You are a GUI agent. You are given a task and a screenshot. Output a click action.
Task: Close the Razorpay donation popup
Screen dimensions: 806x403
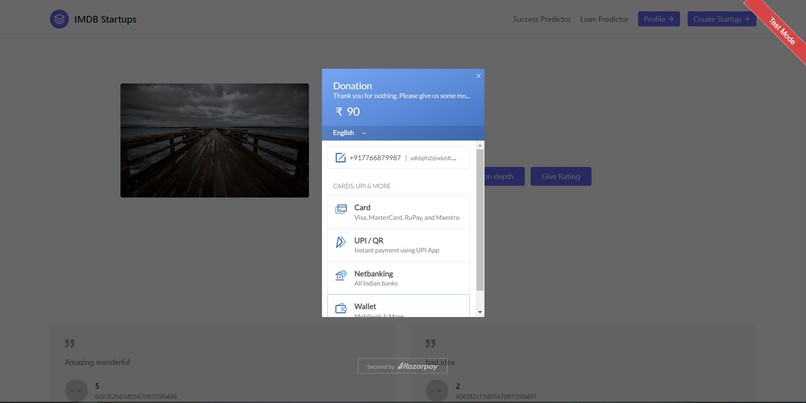pyautogui.click(x=479, y=76)
